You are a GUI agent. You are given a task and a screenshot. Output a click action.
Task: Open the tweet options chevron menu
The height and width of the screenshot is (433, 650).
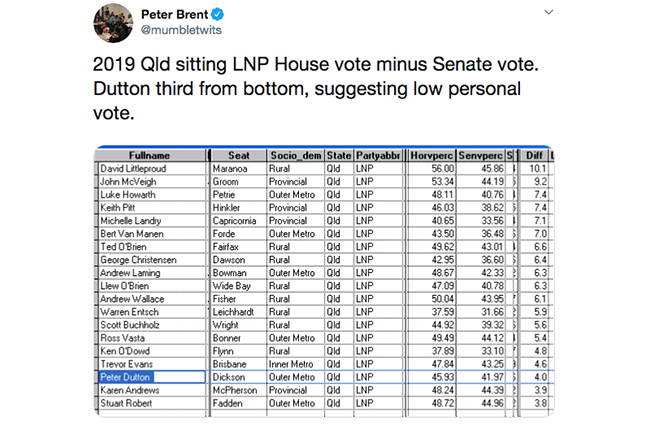[x=548, y=12]
